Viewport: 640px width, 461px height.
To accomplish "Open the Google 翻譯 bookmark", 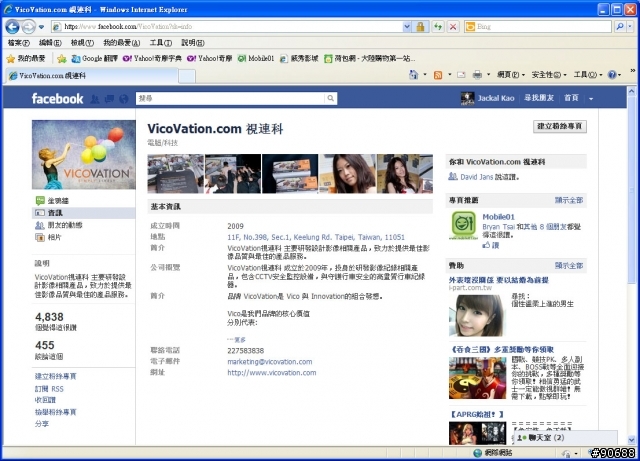I will [x=95, y=59].
